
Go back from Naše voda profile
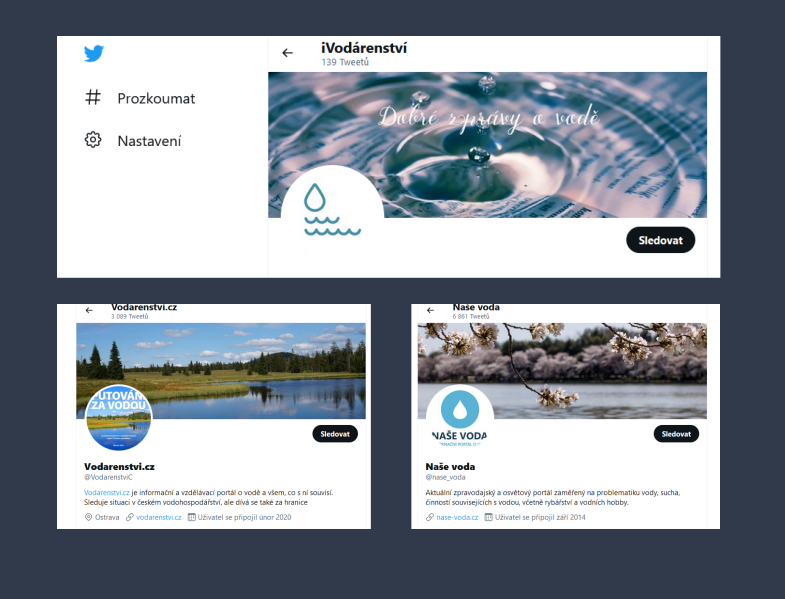click(x=431, y=311)
